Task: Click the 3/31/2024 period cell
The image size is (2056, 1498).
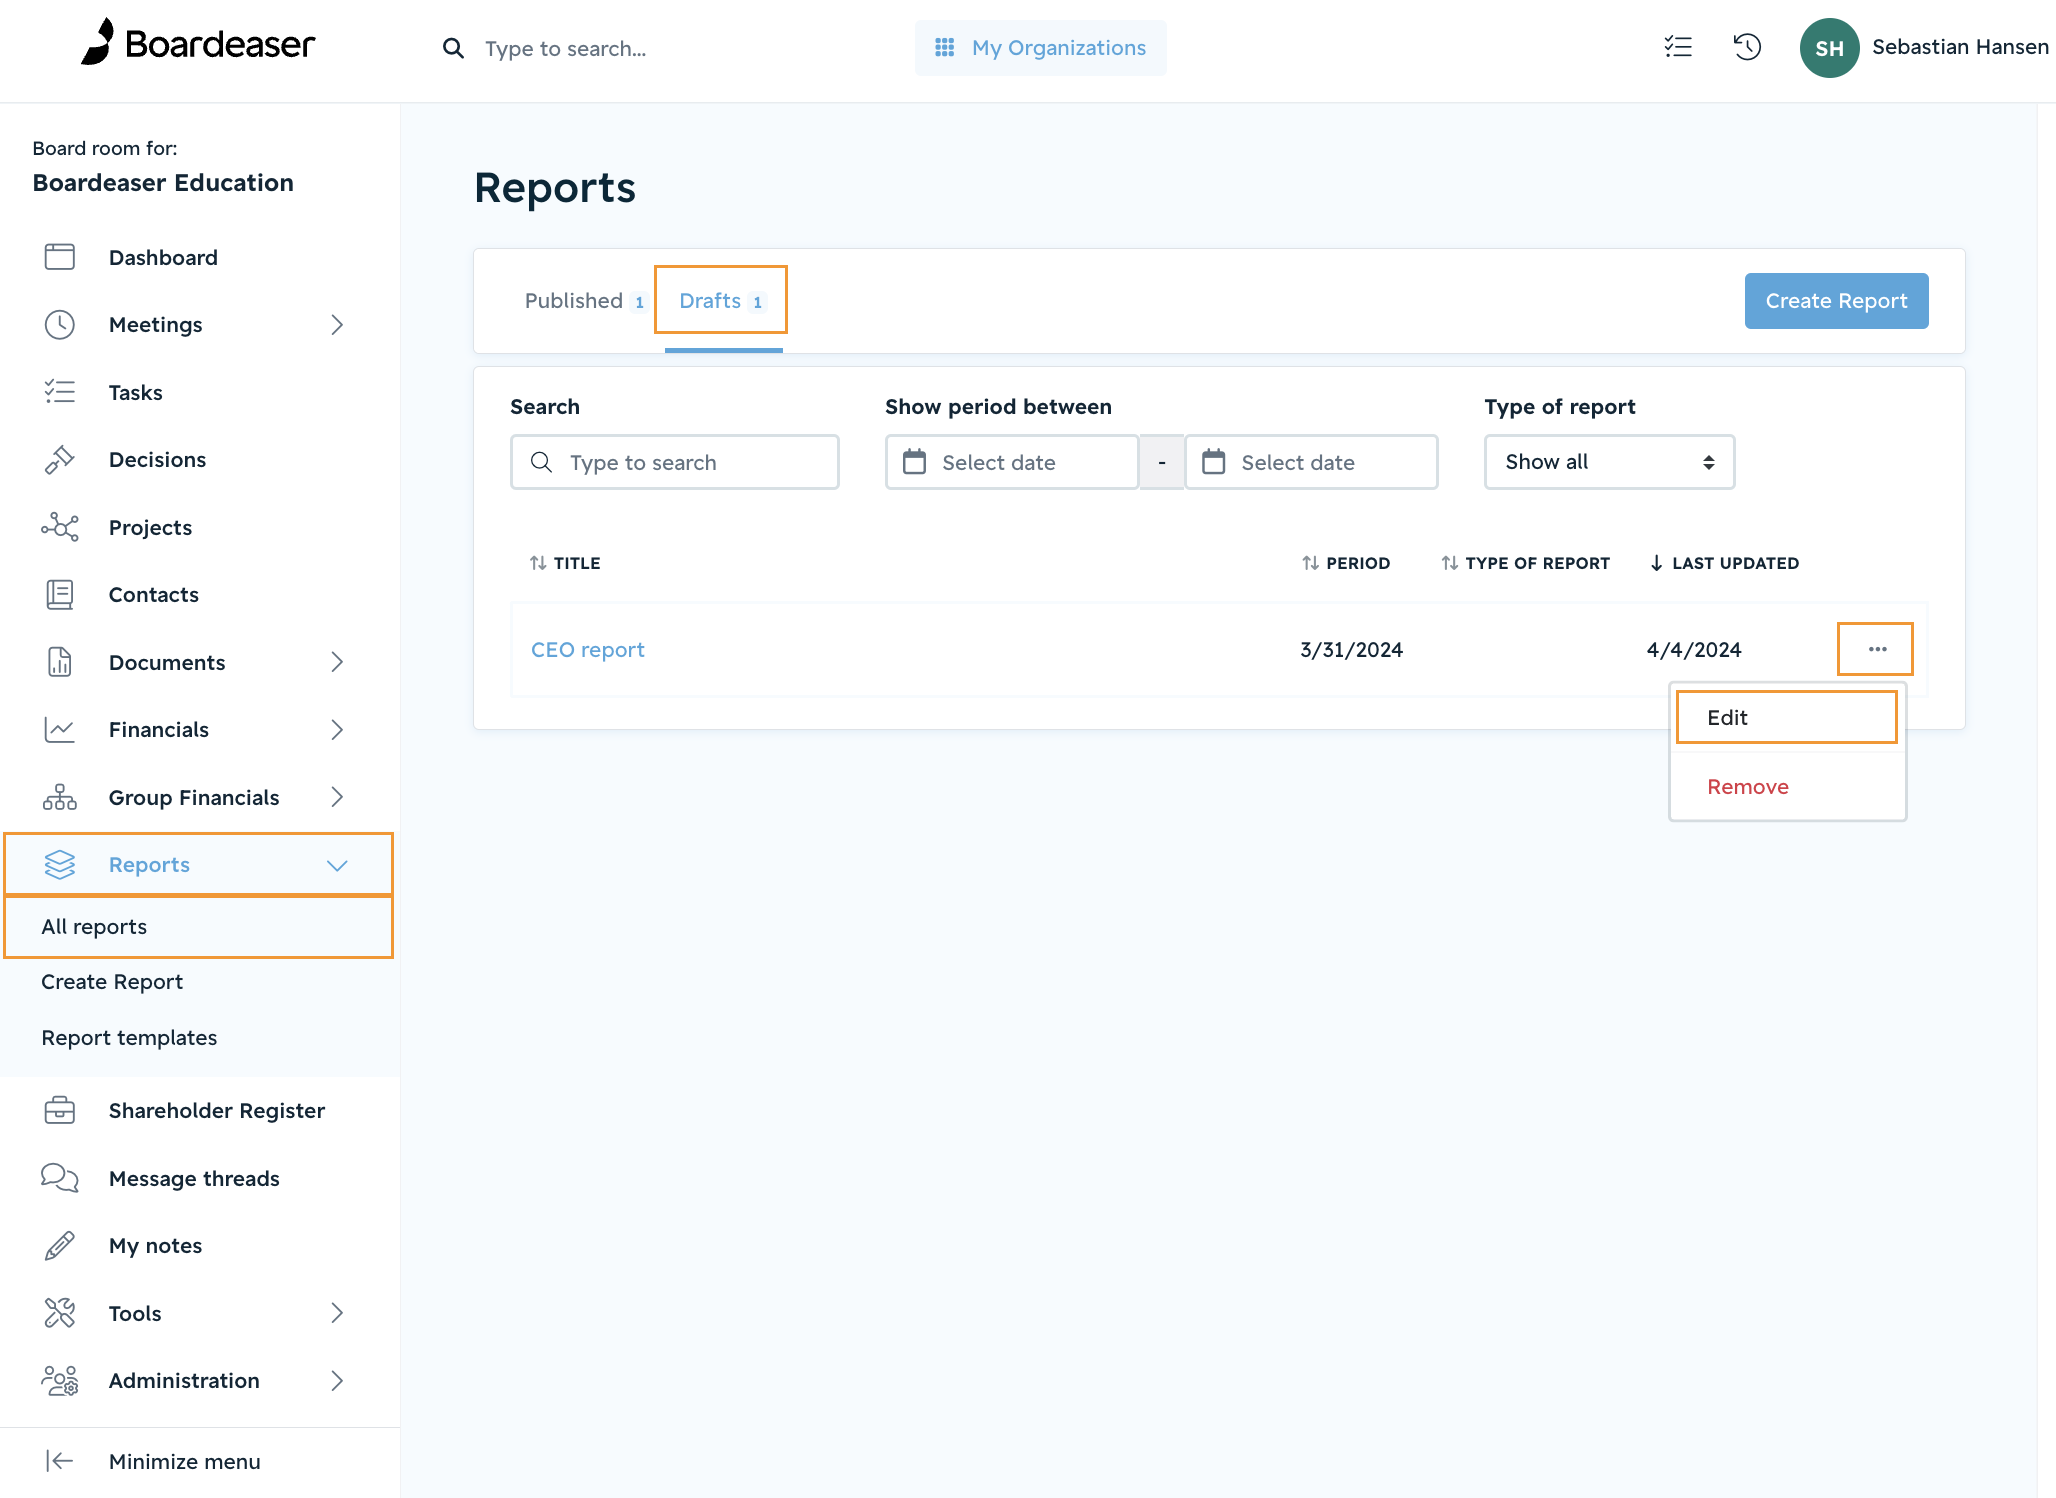Action: 1351,650
